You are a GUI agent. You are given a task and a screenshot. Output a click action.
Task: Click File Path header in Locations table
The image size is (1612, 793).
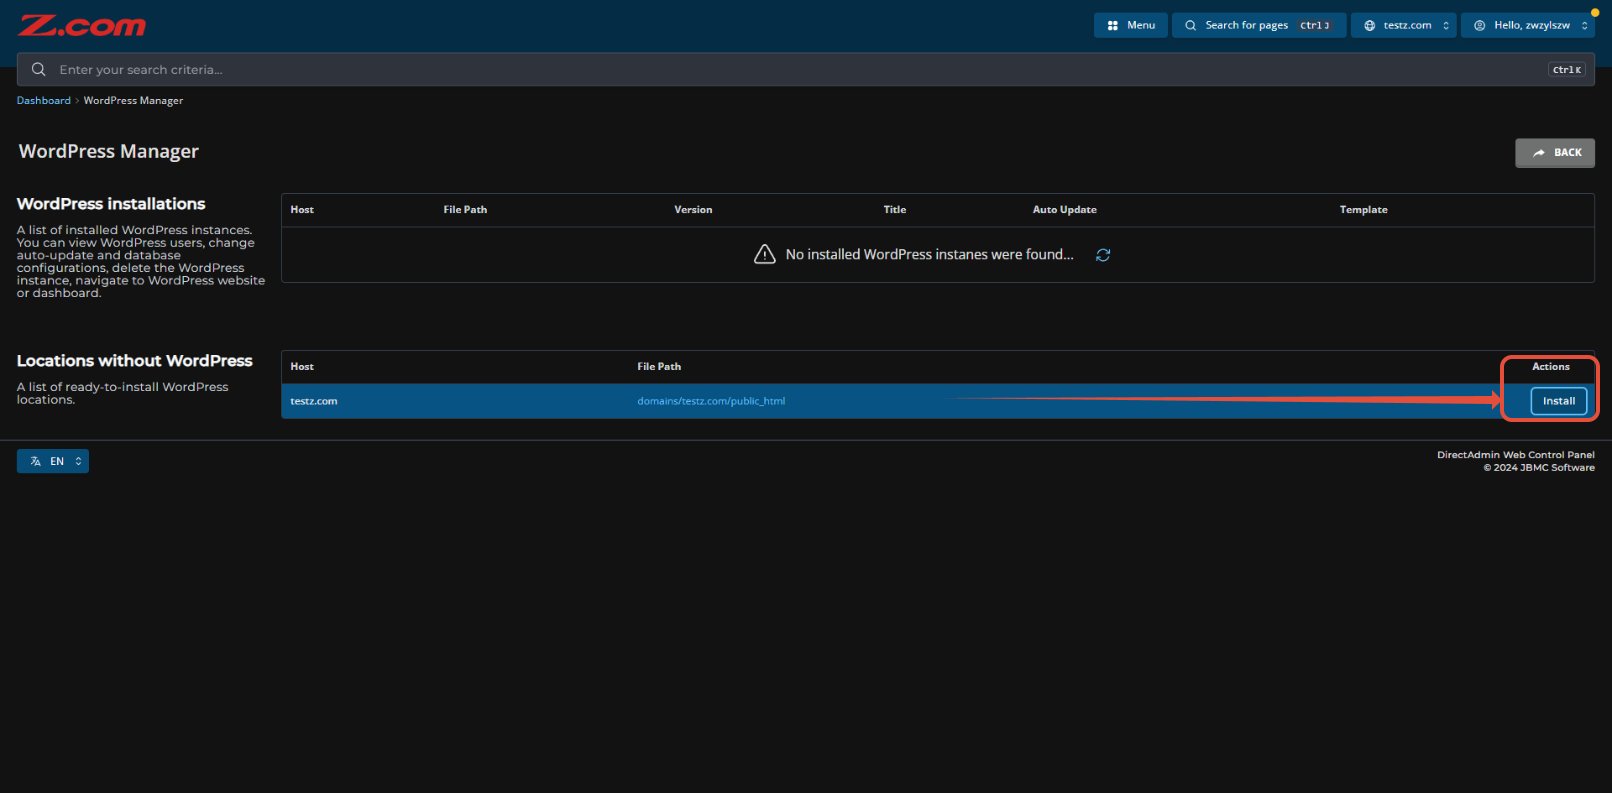(x=659, y=367)
